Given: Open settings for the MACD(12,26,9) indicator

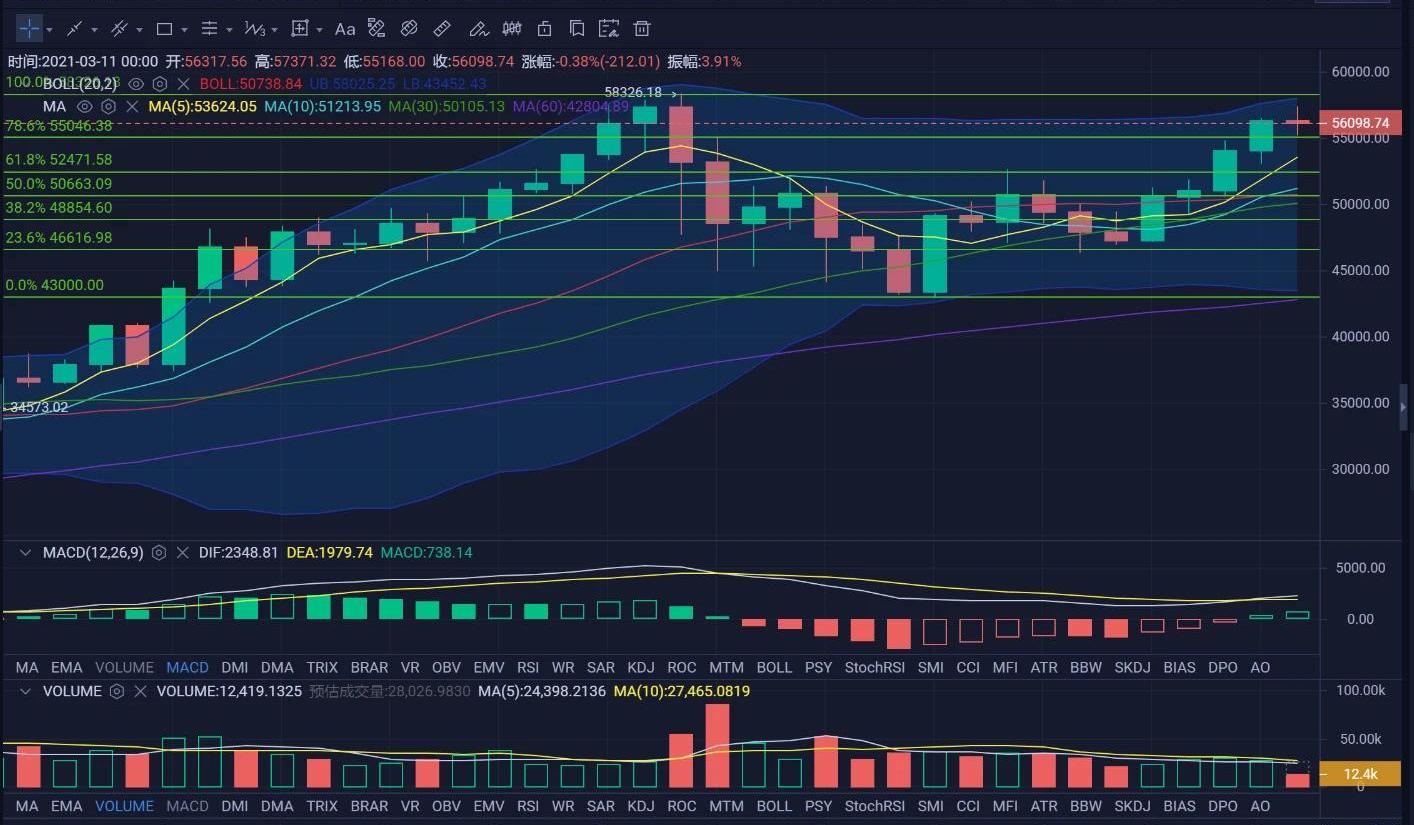Looking at the screenshot, I should pos(158,552).
